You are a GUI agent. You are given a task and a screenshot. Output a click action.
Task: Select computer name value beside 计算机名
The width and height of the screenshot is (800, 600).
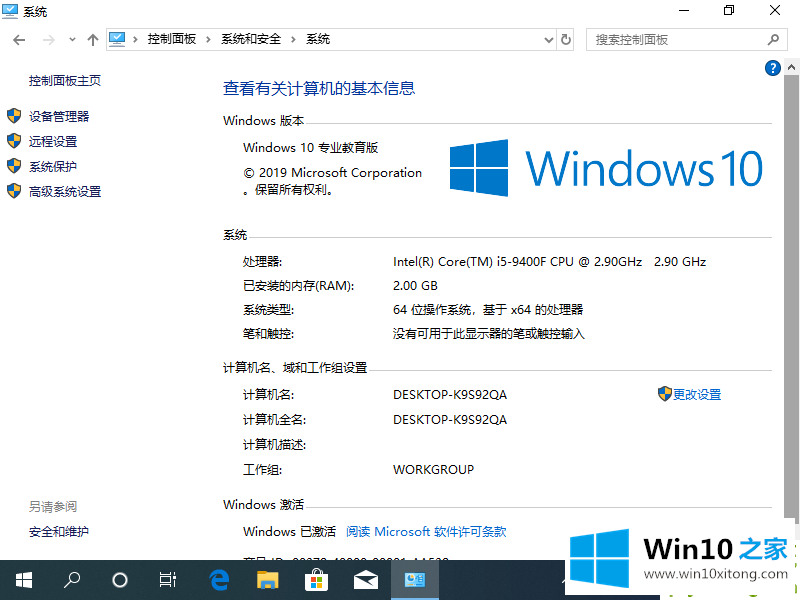click(450, 395)
